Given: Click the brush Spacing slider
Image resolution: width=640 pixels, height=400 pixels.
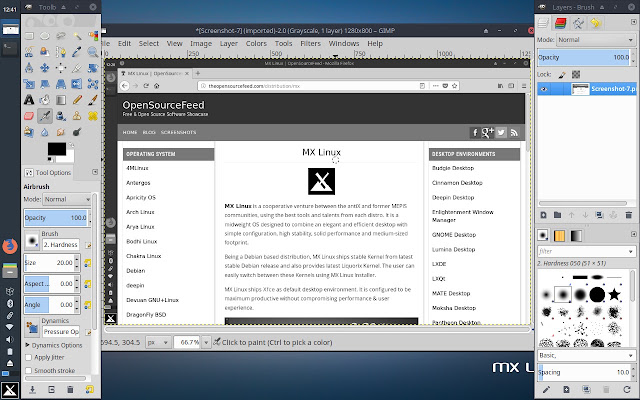Looking at the screenshot, I should coord(584,373).
